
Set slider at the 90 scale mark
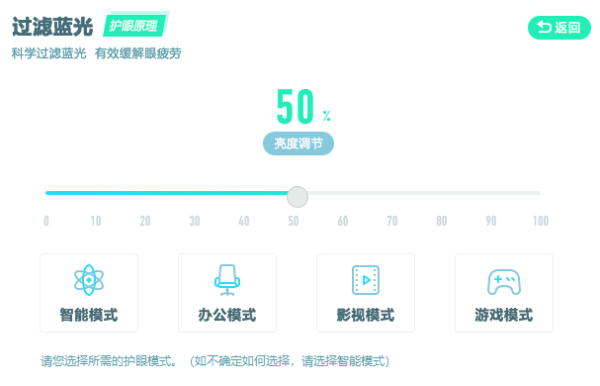(491, 221)
